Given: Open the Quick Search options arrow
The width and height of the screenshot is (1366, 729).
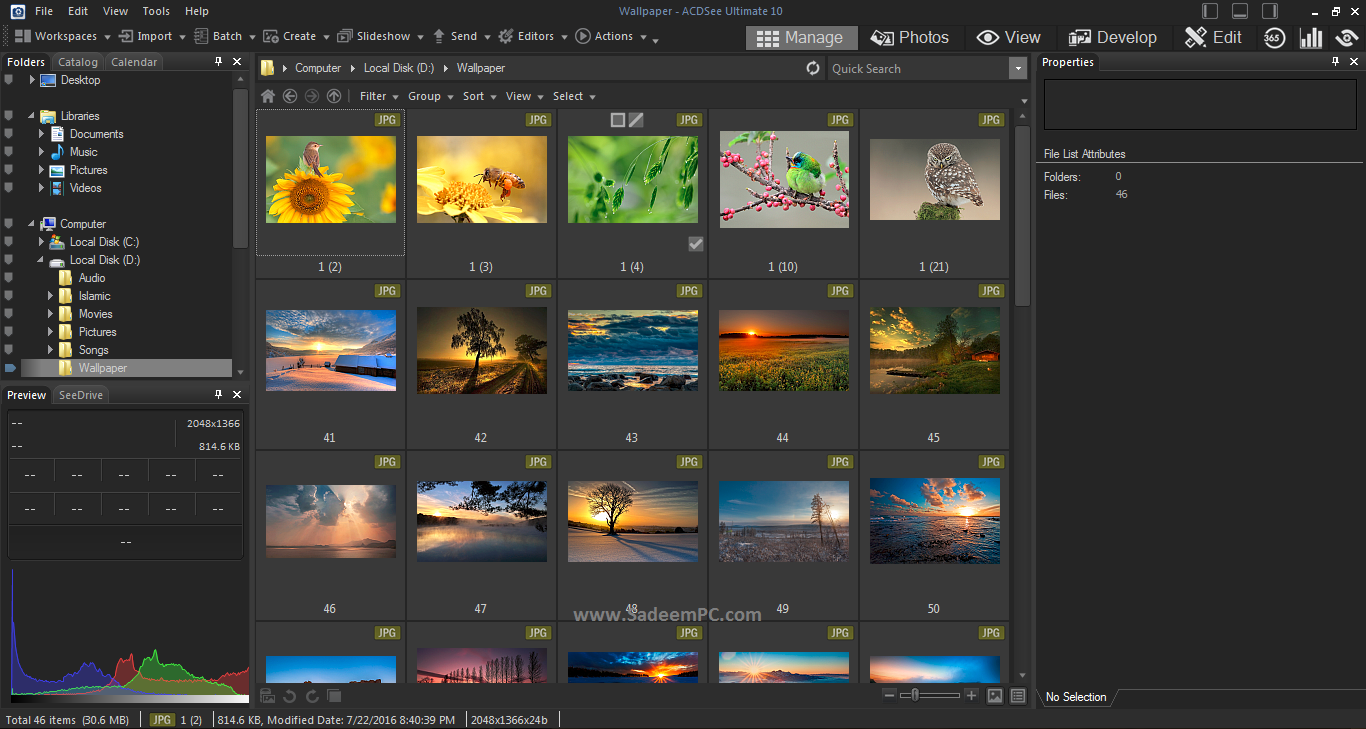Looking at the screenshot, I should click(1018, 68).
